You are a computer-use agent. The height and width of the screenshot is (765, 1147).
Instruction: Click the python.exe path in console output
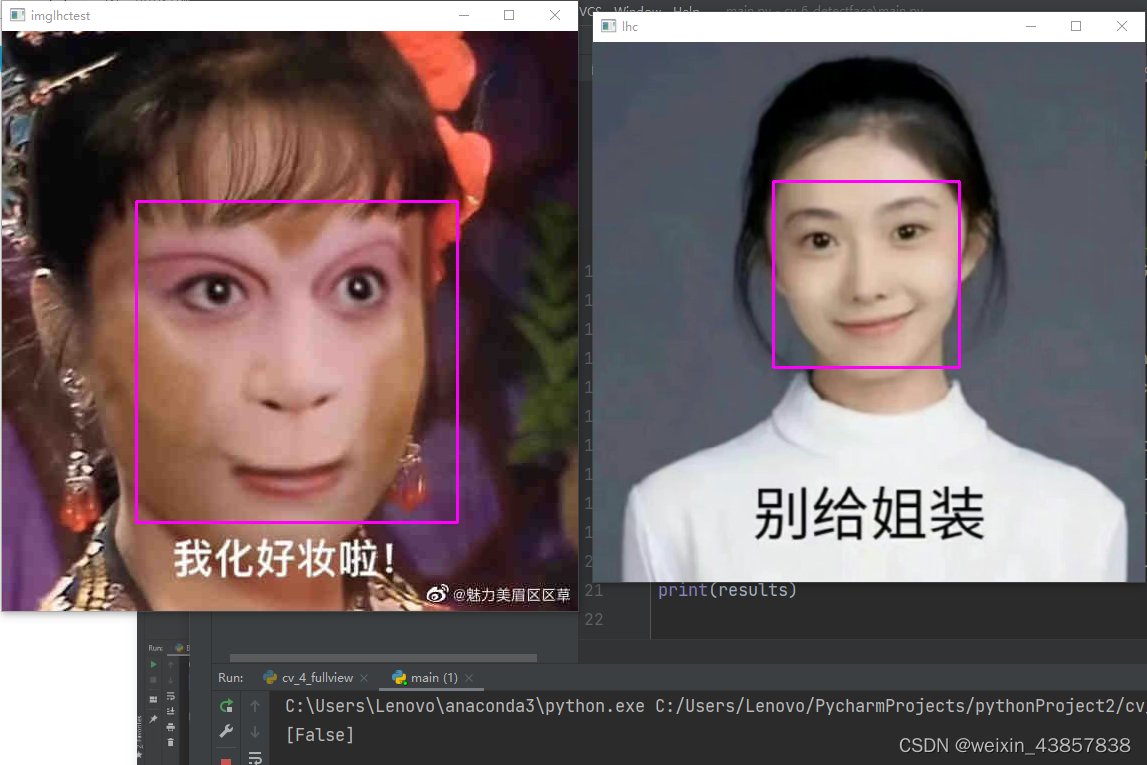[465, 706]
